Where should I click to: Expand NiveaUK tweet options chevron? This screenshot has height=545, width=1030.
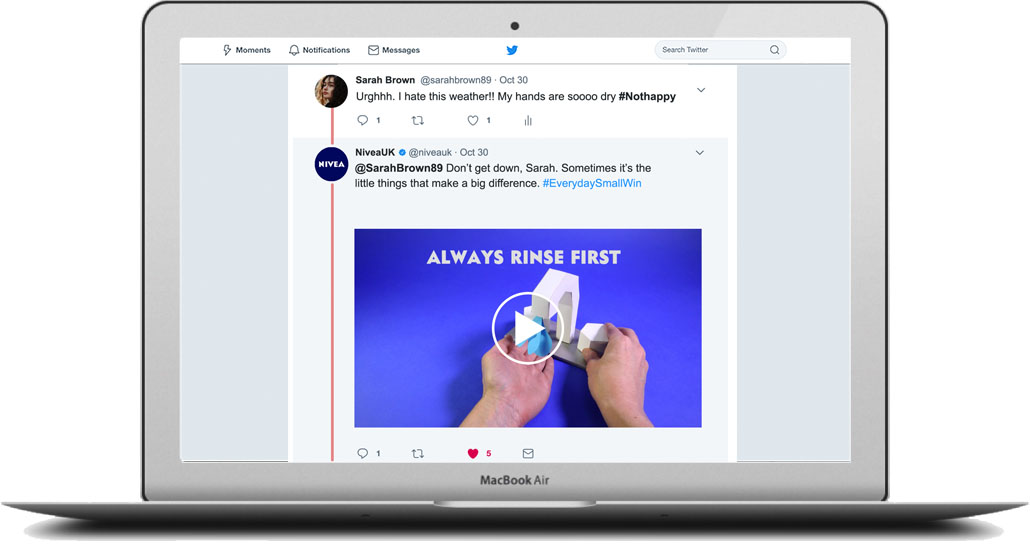click(700, 153)
